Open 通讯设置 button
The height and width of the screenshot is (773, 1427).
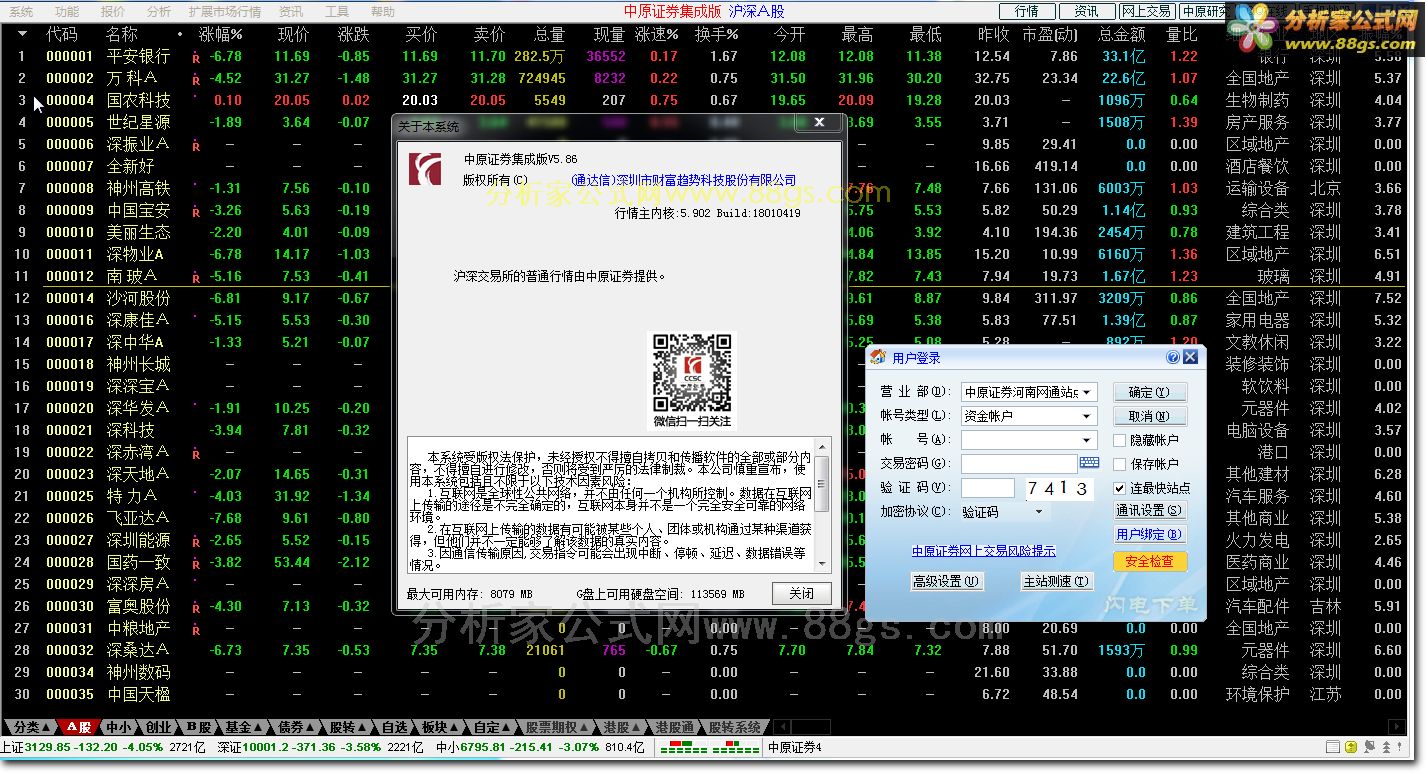click(x=1150, y=510)
